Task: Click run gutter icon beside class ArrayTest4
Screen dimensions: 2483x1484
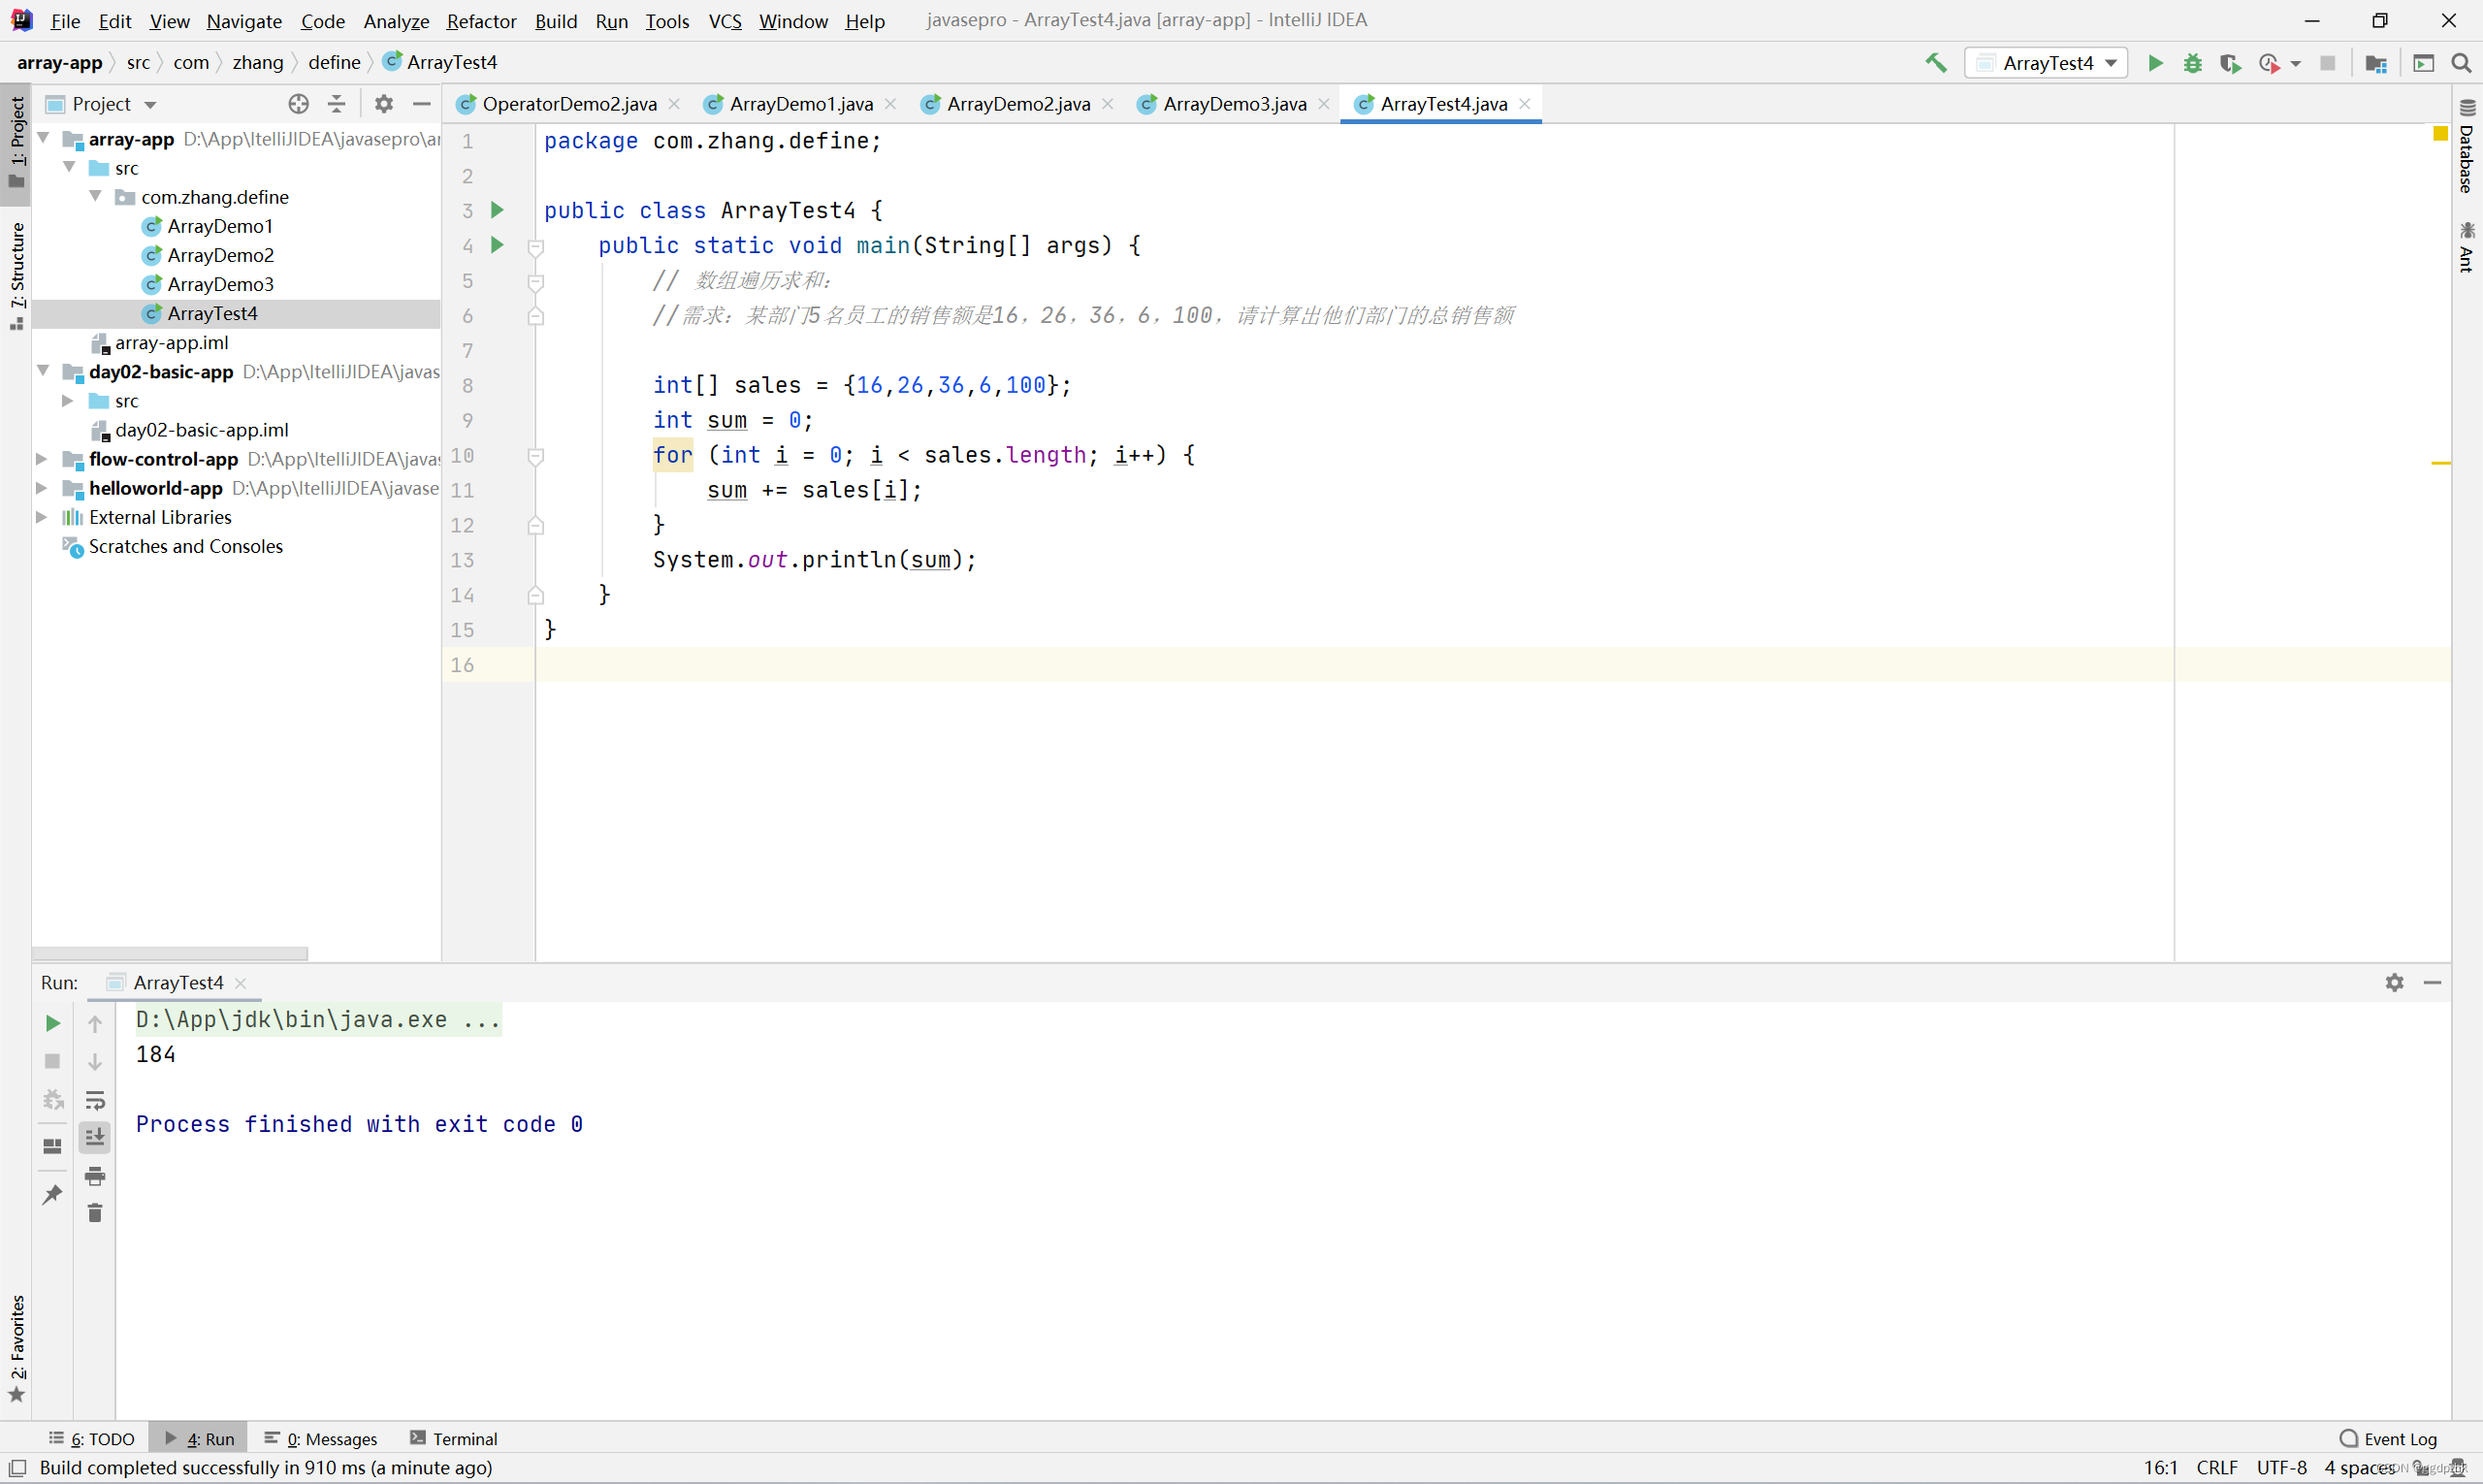Action: pos(497,210)
